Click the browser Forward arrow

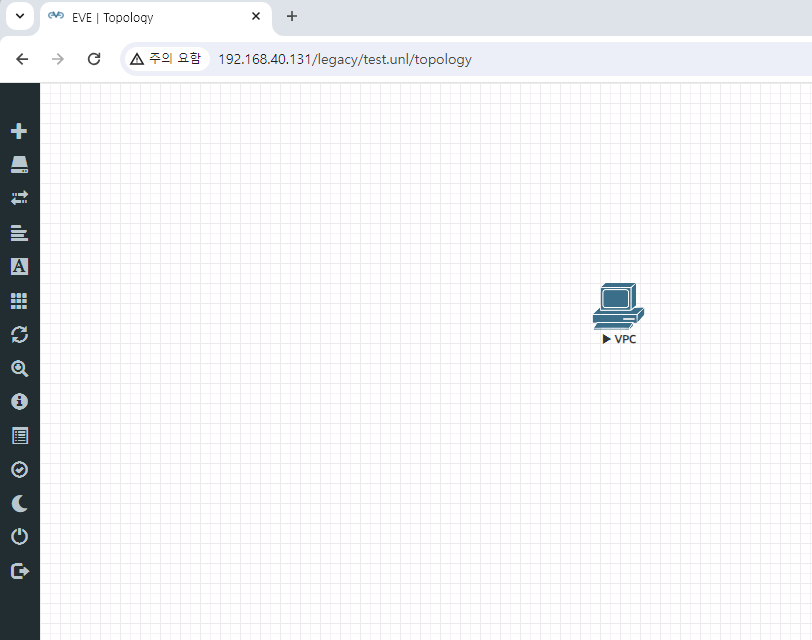click(x=57, y=59)
